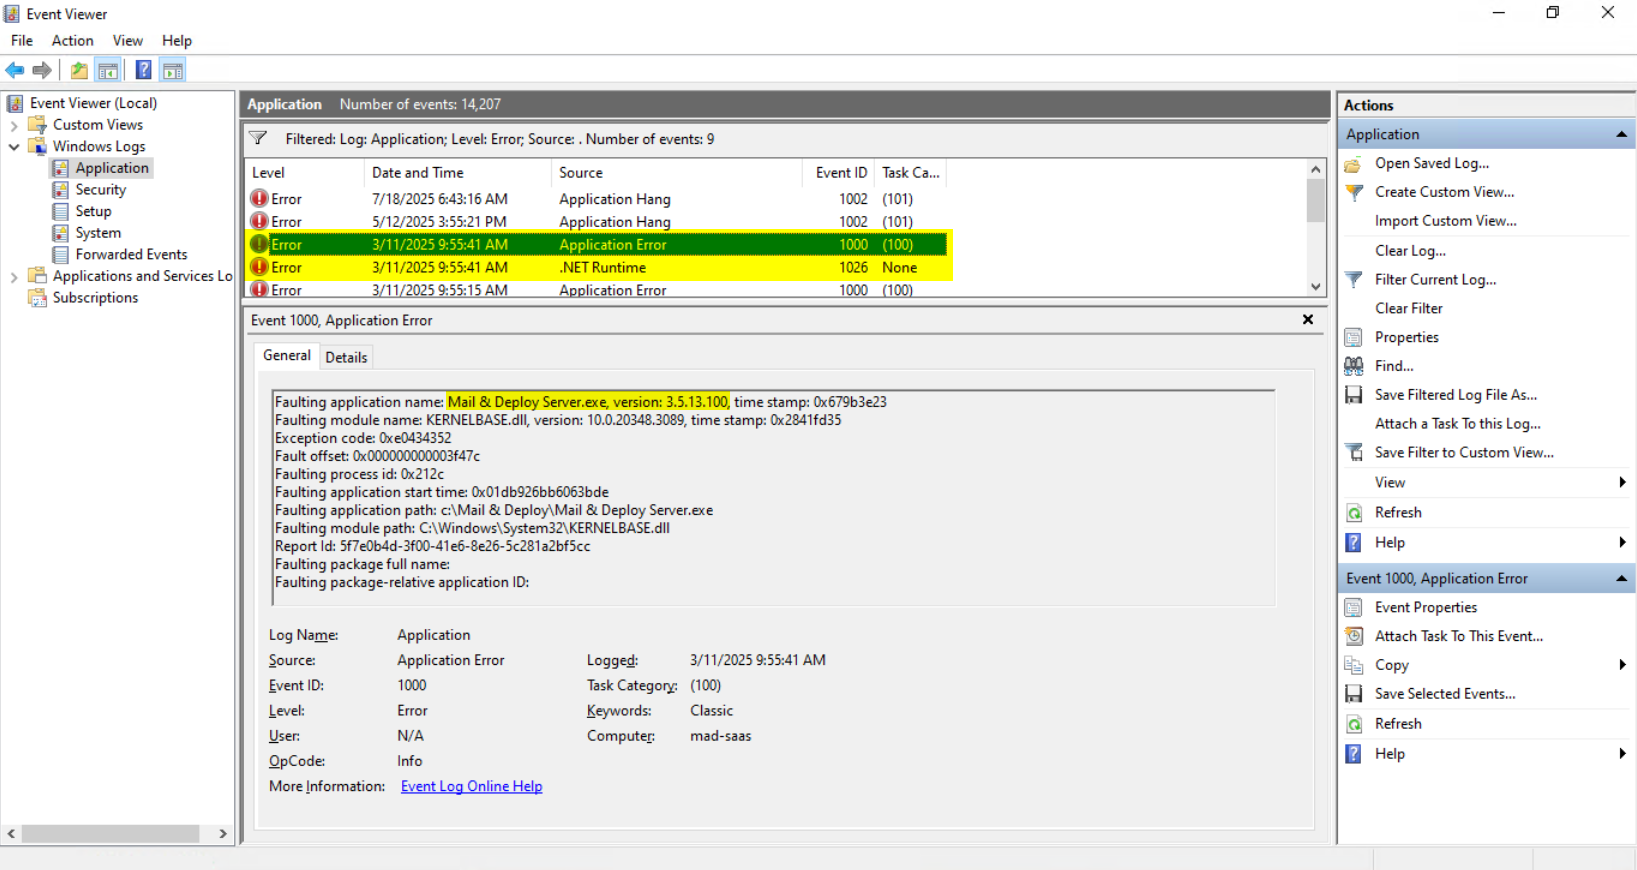Collapse the Event 1000, Application Error actions section

(1621, 578)
